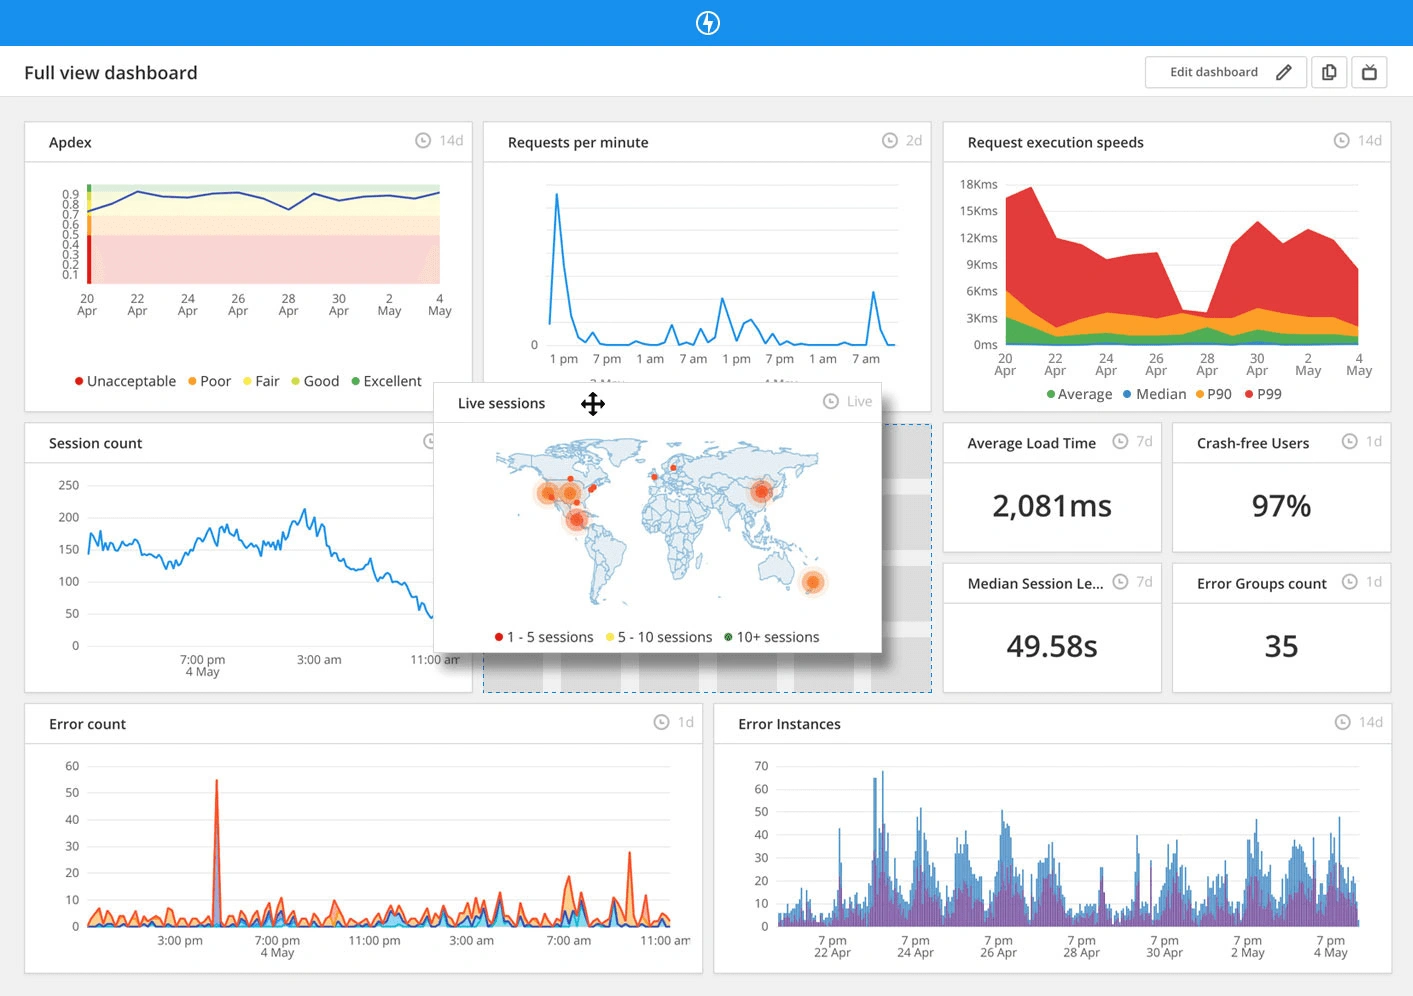
Task: Click the 97% crash-free value
Action: coord(1281,506)
